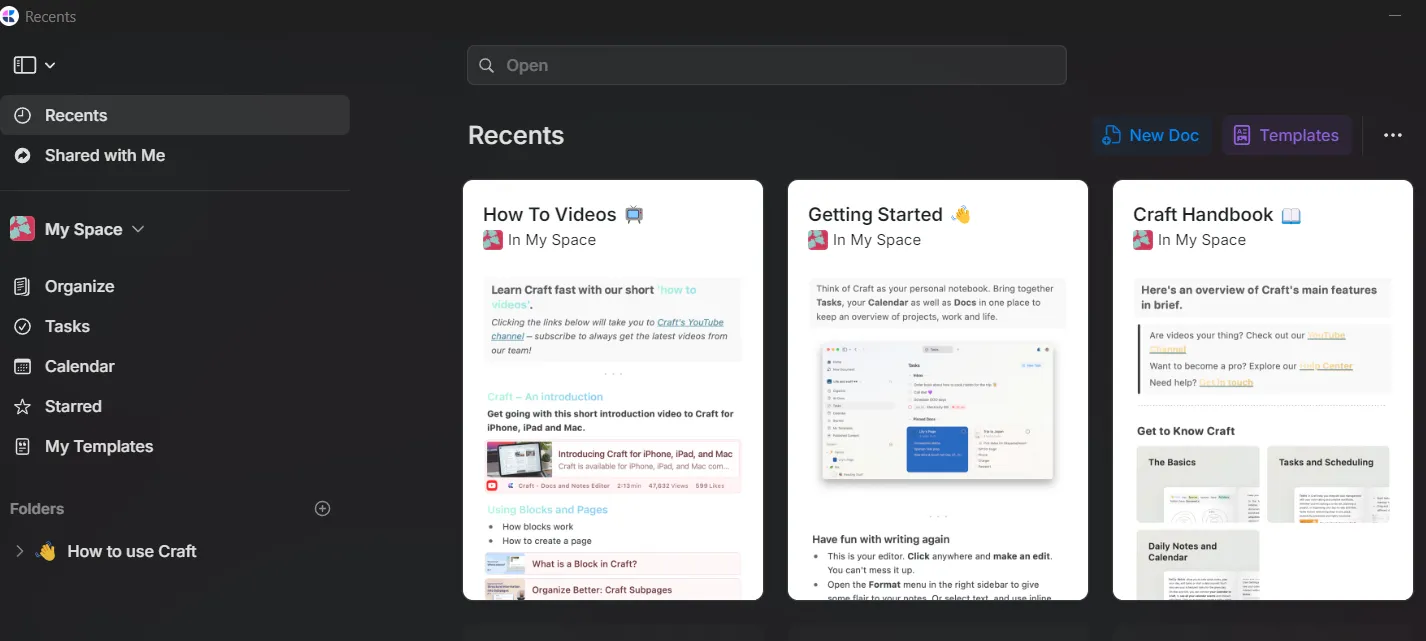Click the app screenshot in Getting Started card
1426x641 pixels.
[938, 412]
